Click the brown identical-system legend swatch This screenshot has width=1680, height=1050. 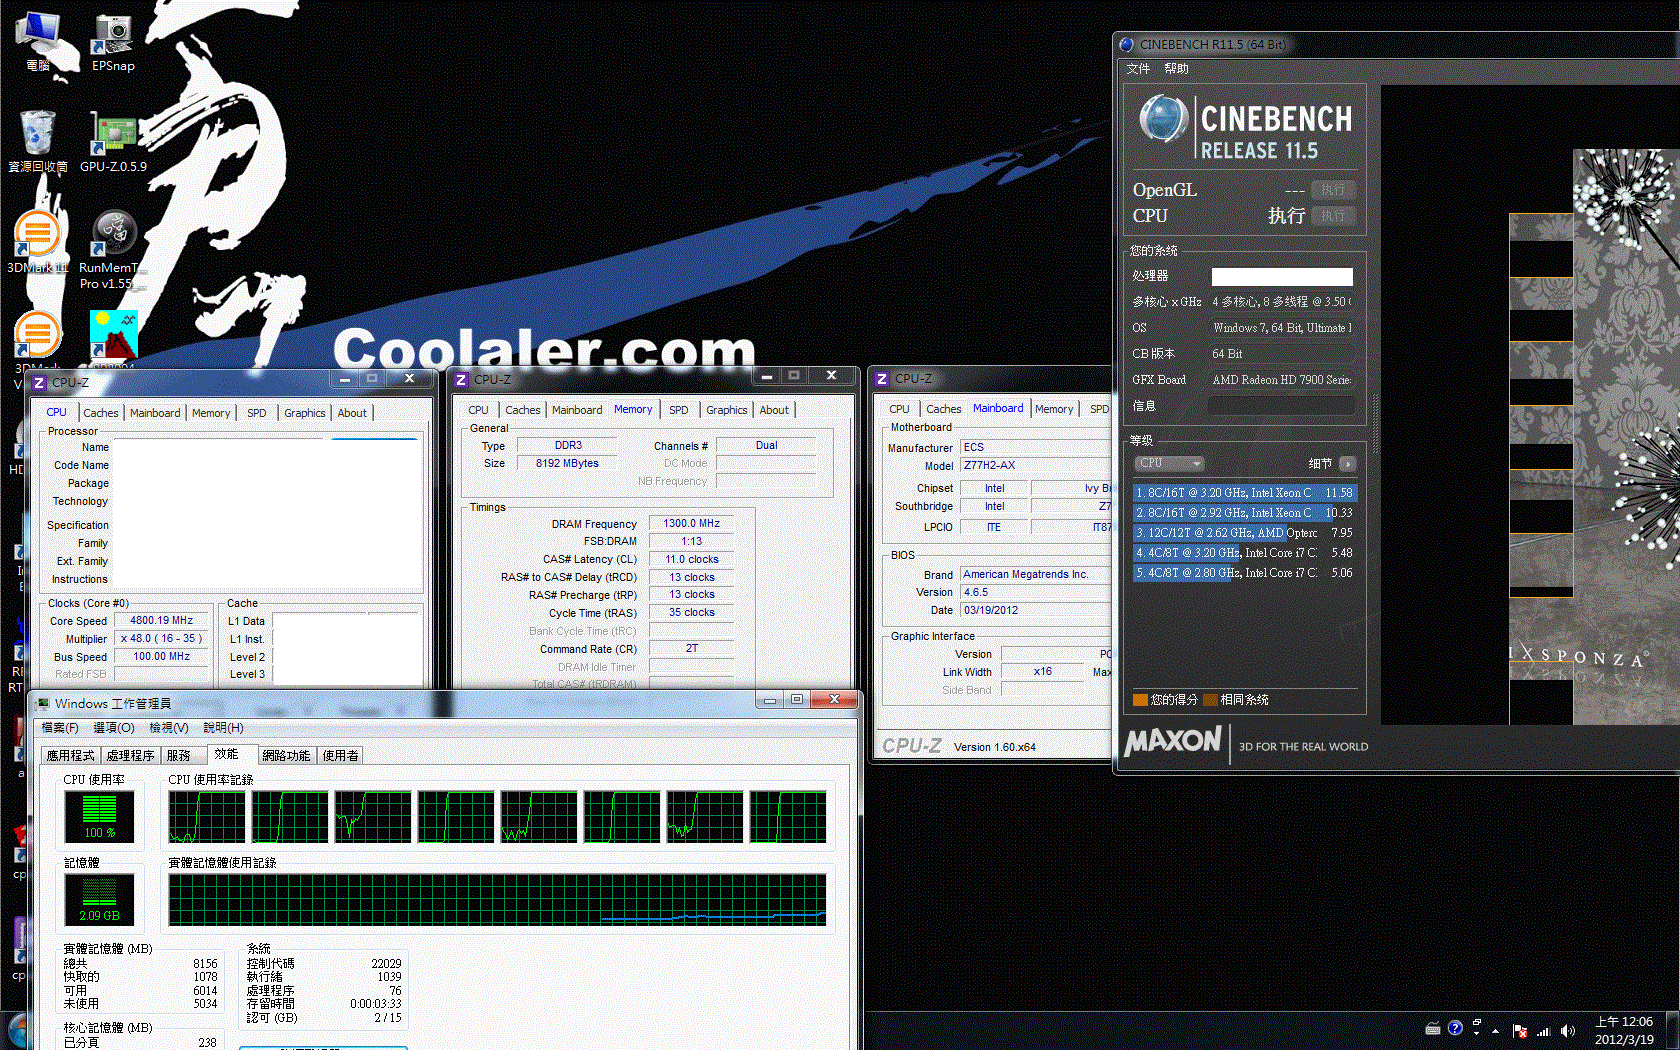(1210, 700)
